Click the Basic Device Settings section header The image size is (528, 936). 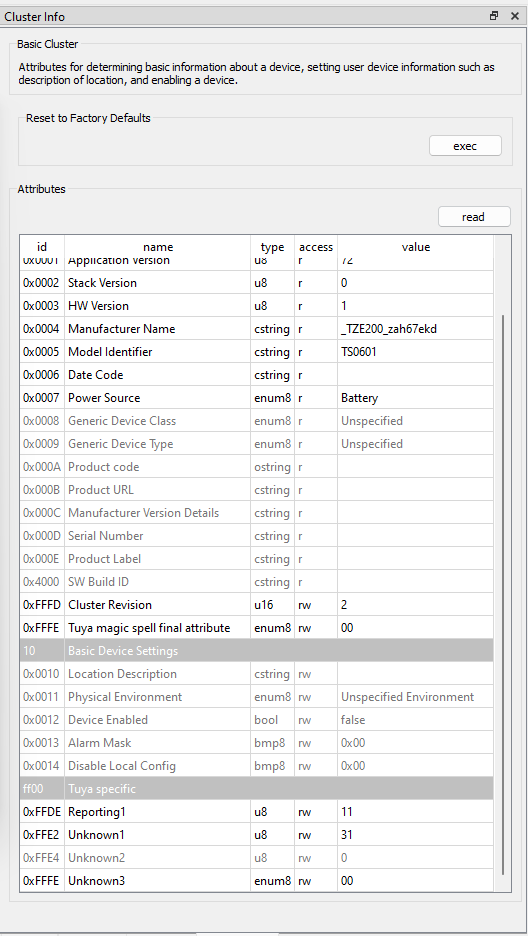(x=257, y=651)
